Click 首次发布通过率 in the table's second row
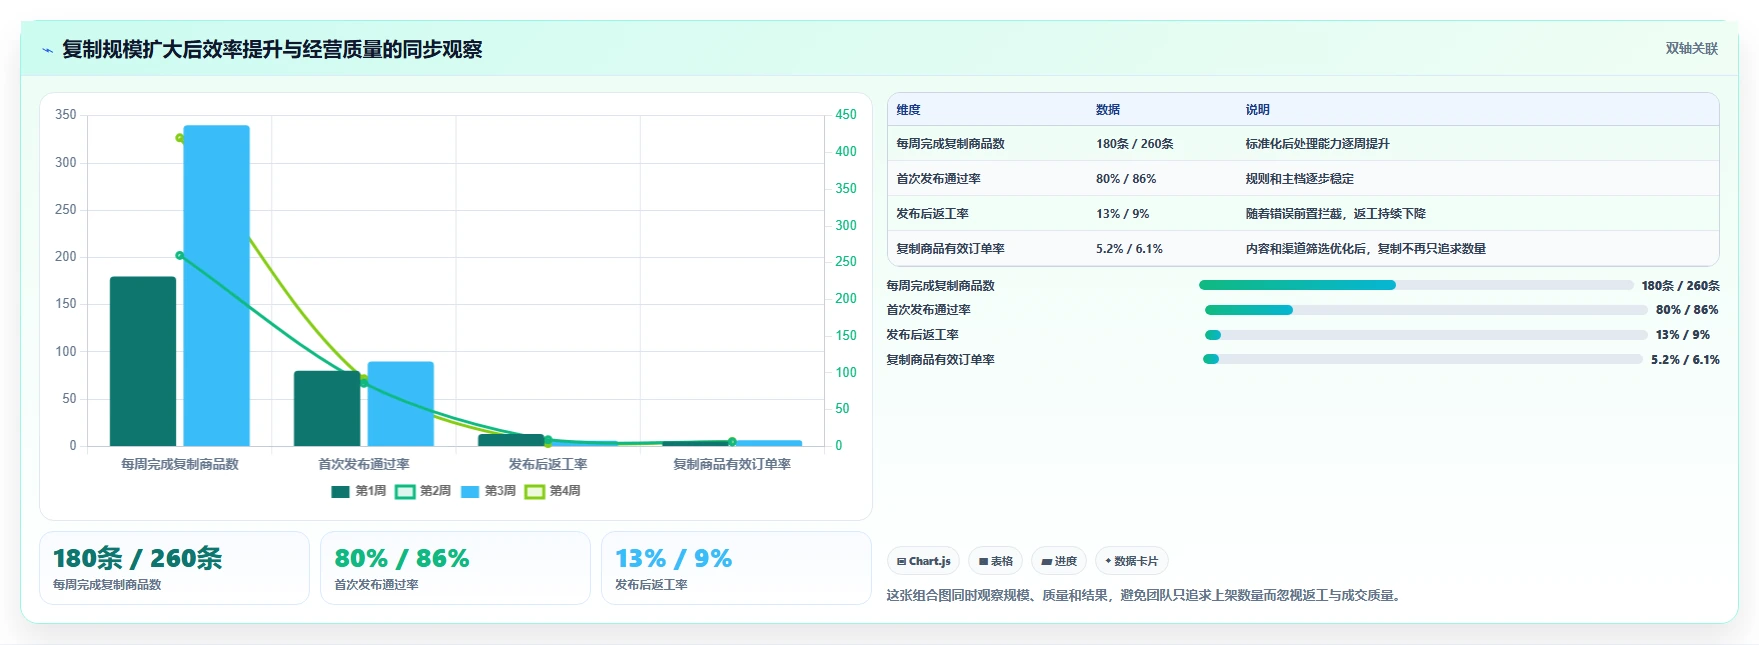 coord(938,179)
